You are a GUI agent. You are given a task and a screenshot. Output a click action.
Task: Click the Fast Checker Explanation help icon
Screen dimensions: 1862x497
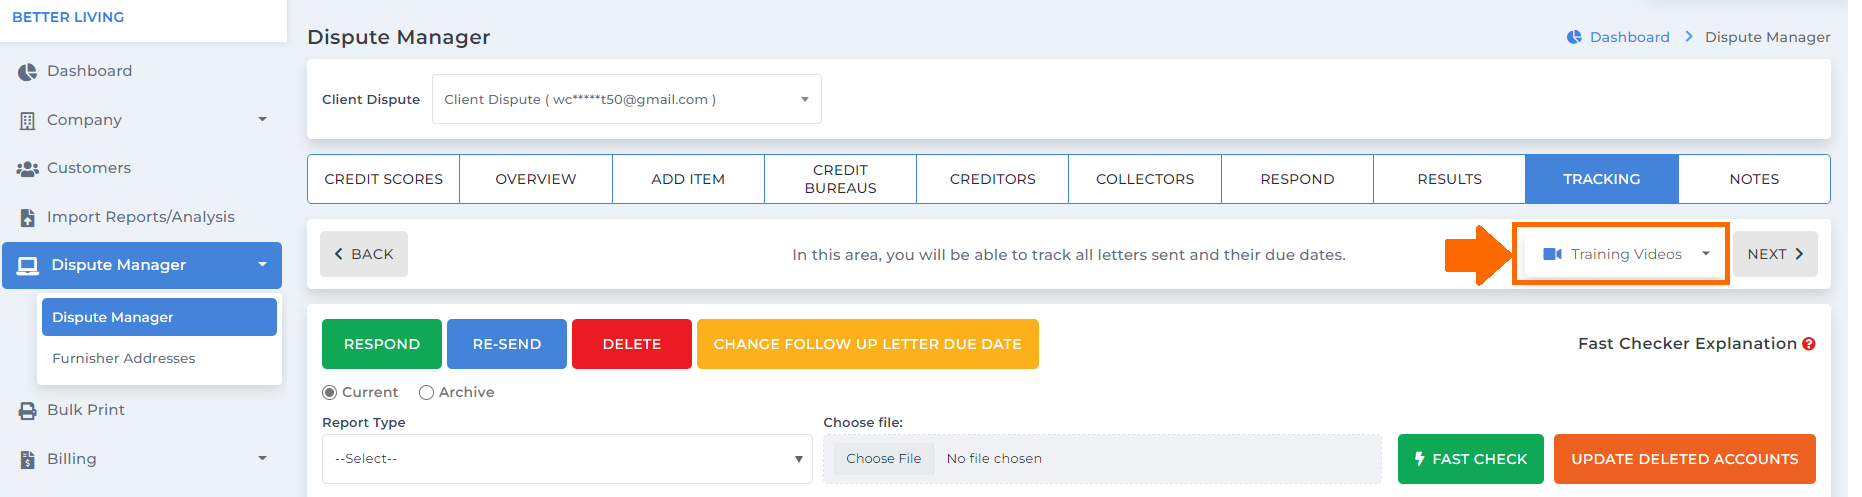[x=1809, y=344]
